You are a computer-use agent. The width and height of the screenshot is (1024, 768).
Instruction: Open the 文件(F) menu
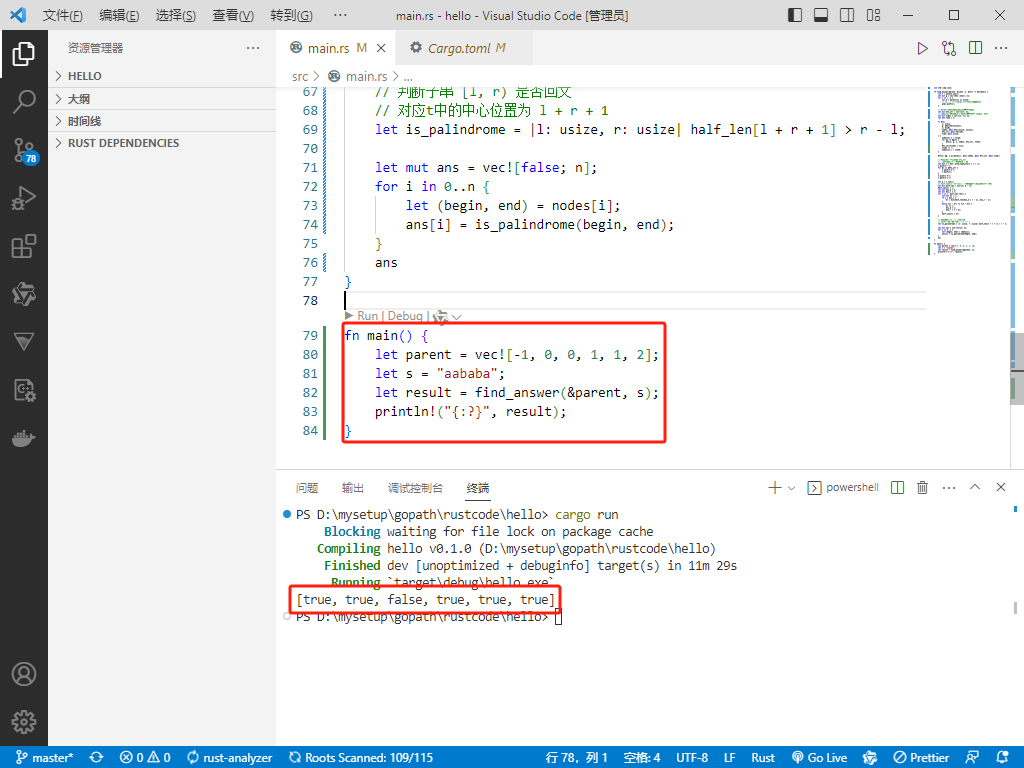click(63, 15)
